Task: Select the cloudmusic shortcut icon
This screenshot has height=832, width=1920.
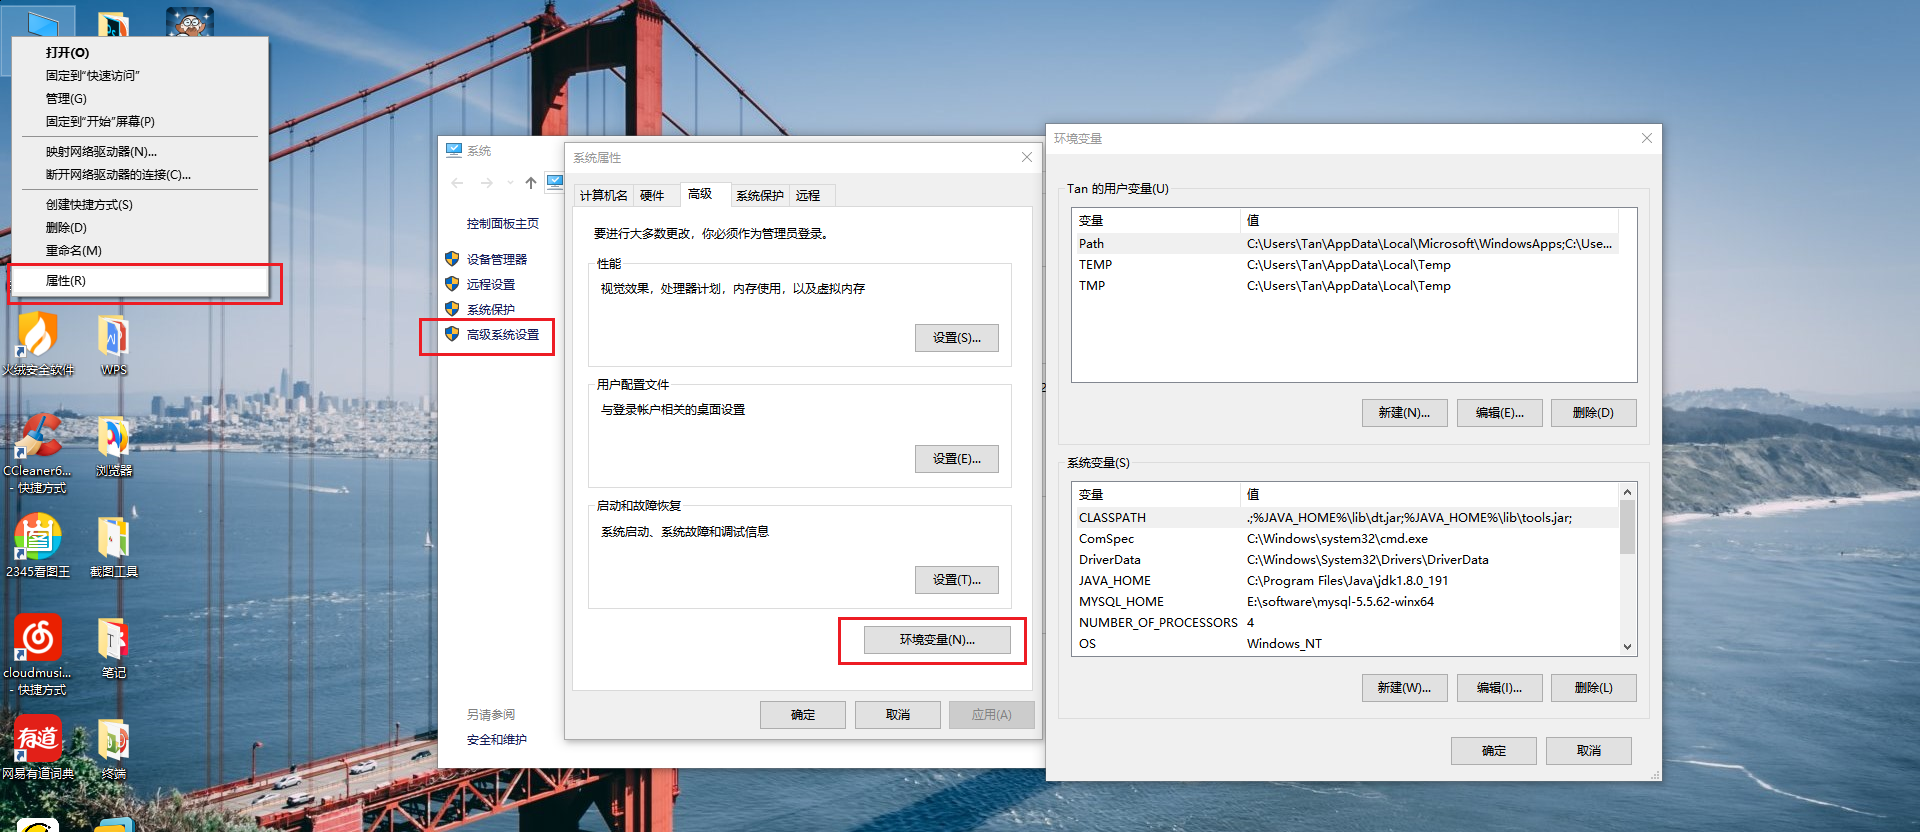Action: pos(38,640)
